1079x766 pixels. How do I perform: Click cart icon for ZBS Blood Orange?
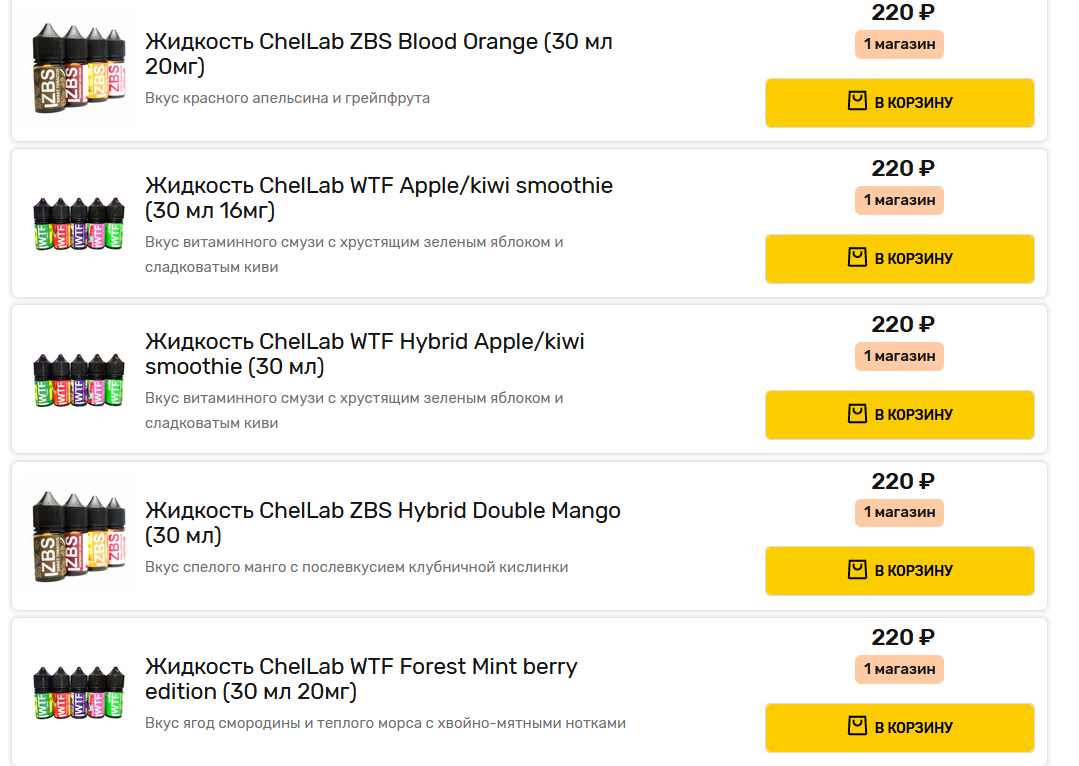point(857,102)
